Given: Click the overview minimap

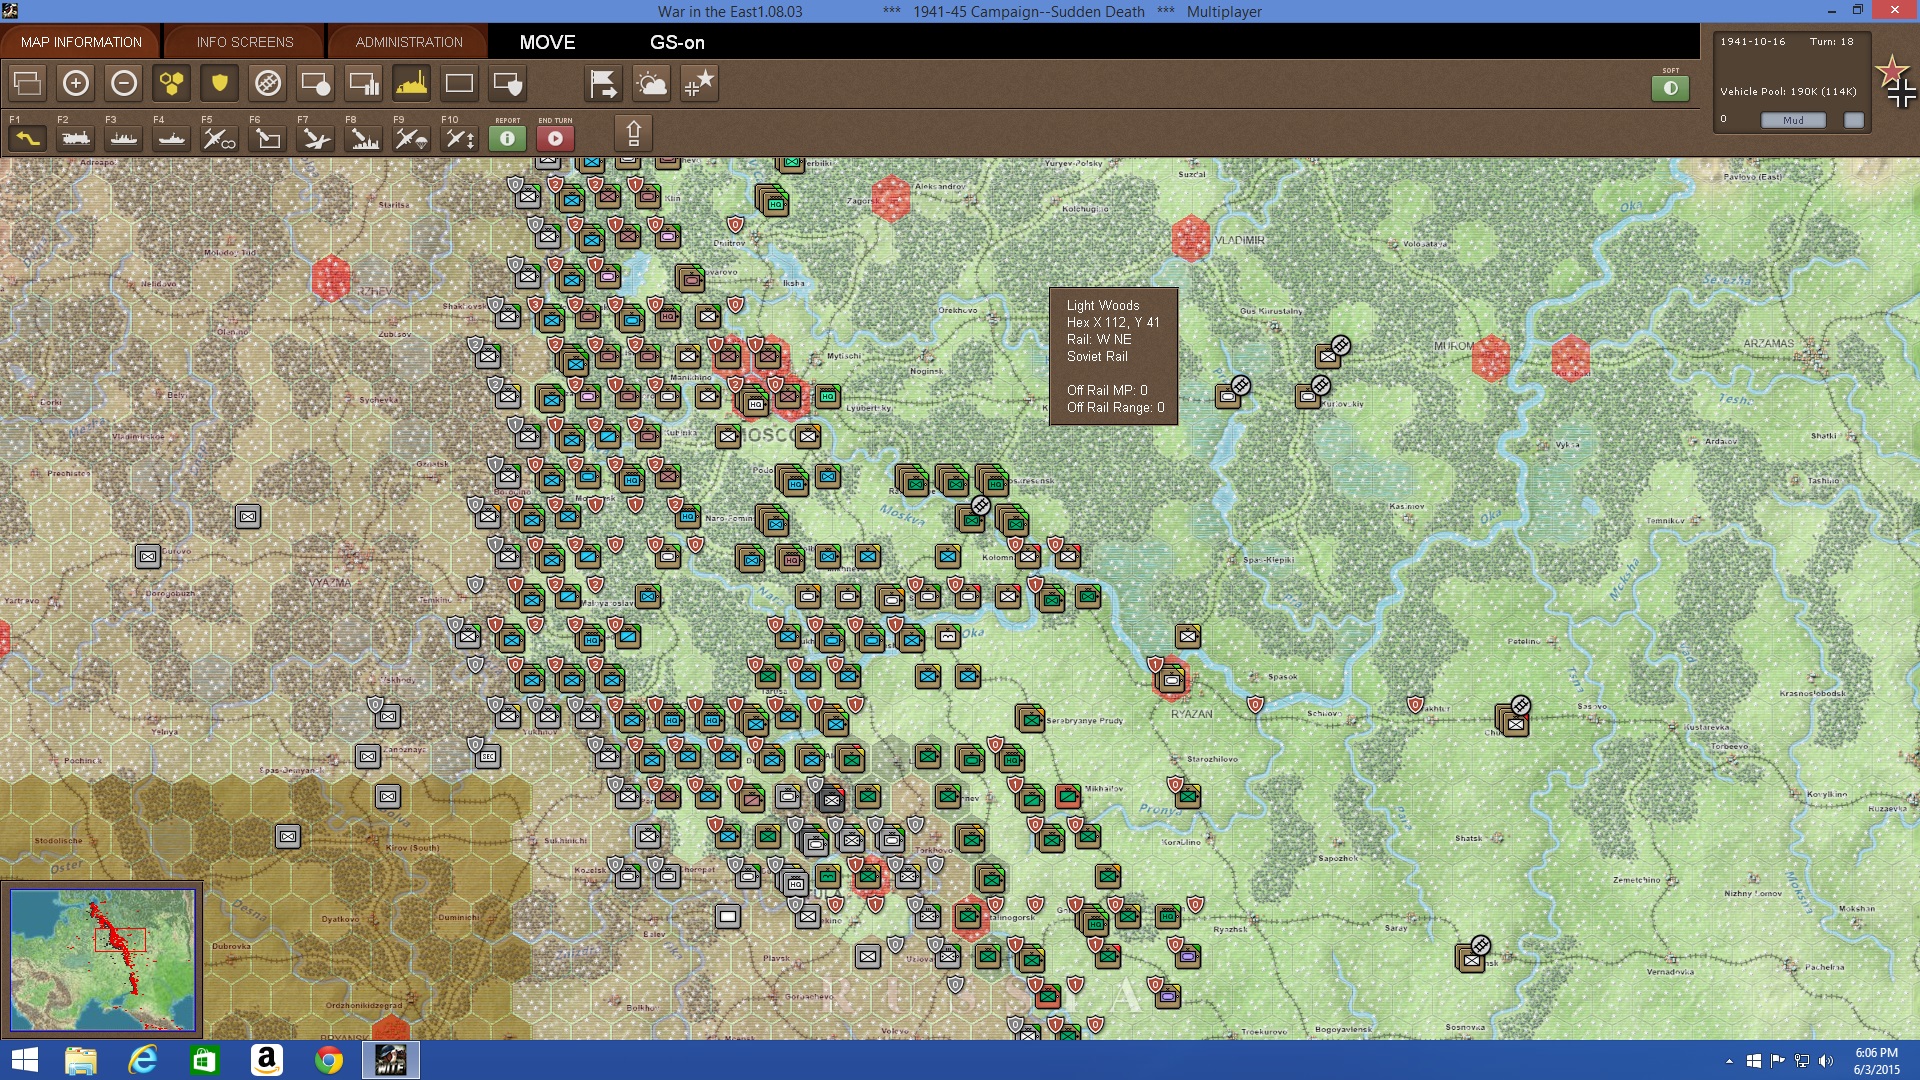Looking at the screenshot, I should (x=103, y=960).
